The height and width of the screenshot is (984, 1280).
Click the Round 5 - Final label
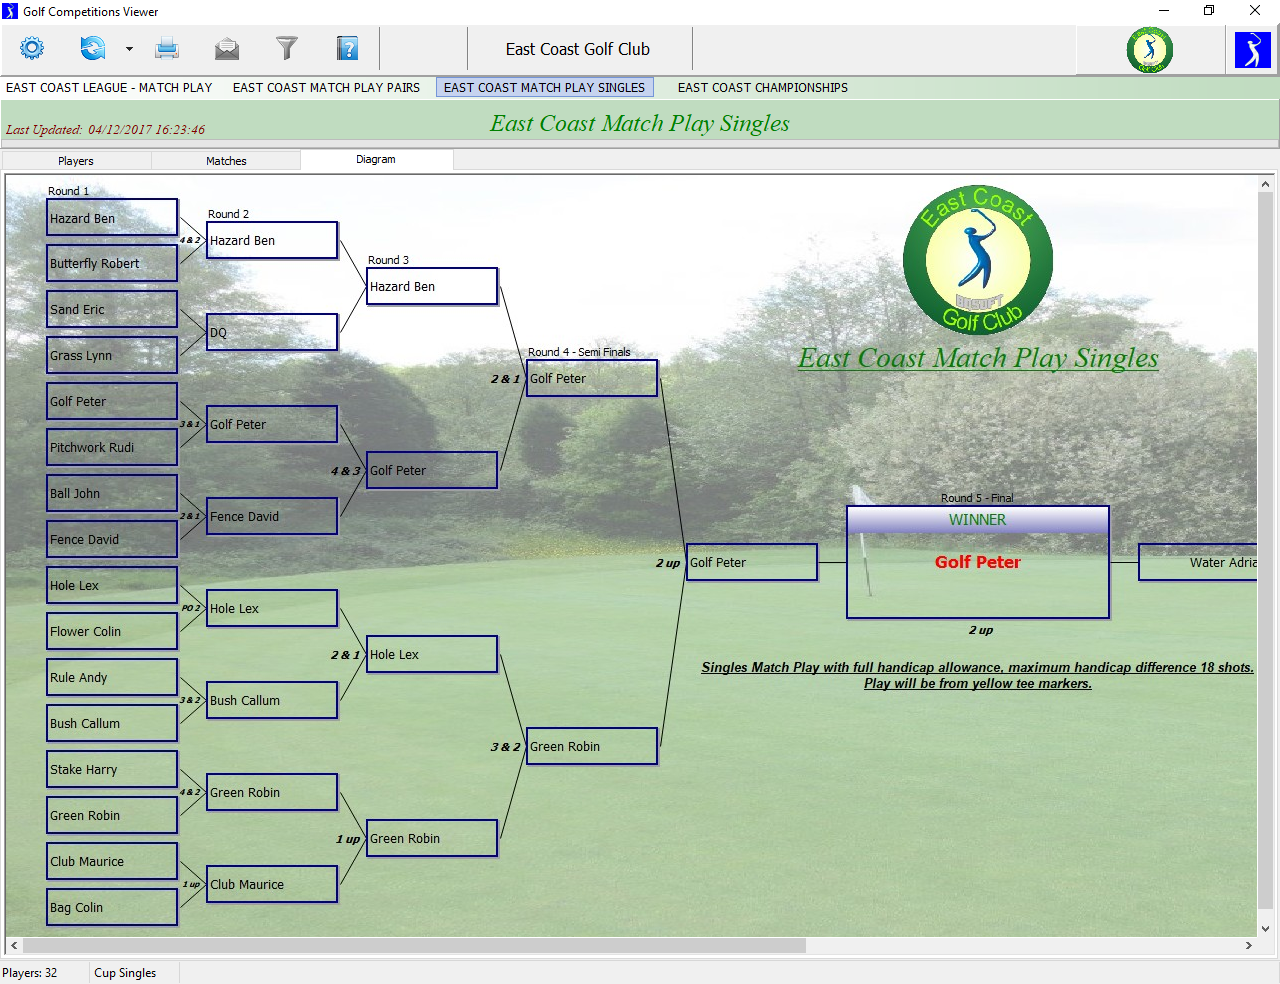(977, 498)
